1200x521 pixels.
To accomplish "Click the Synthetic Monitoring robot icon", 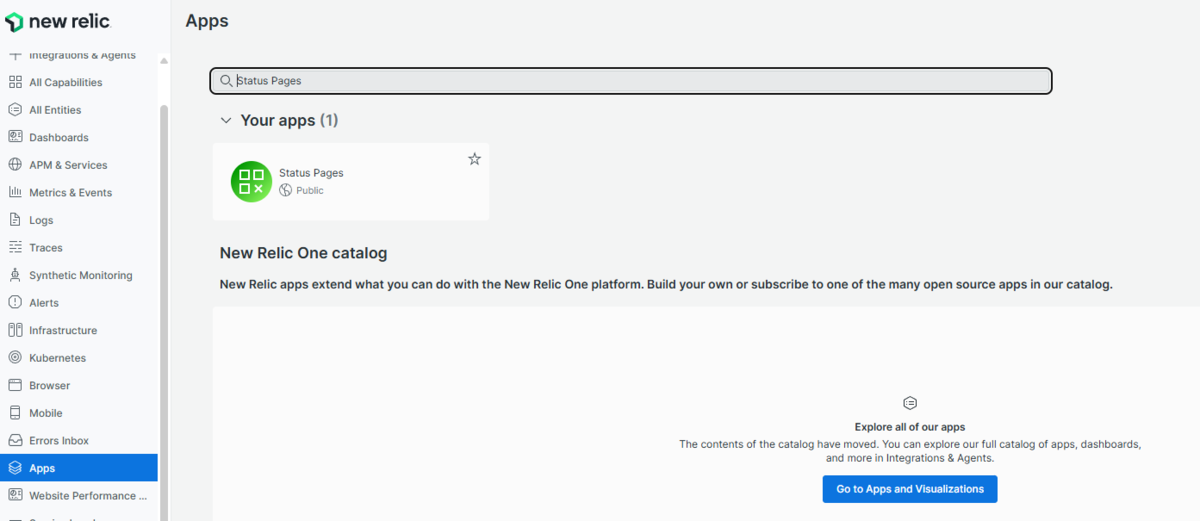I will [x=15, y=275].
